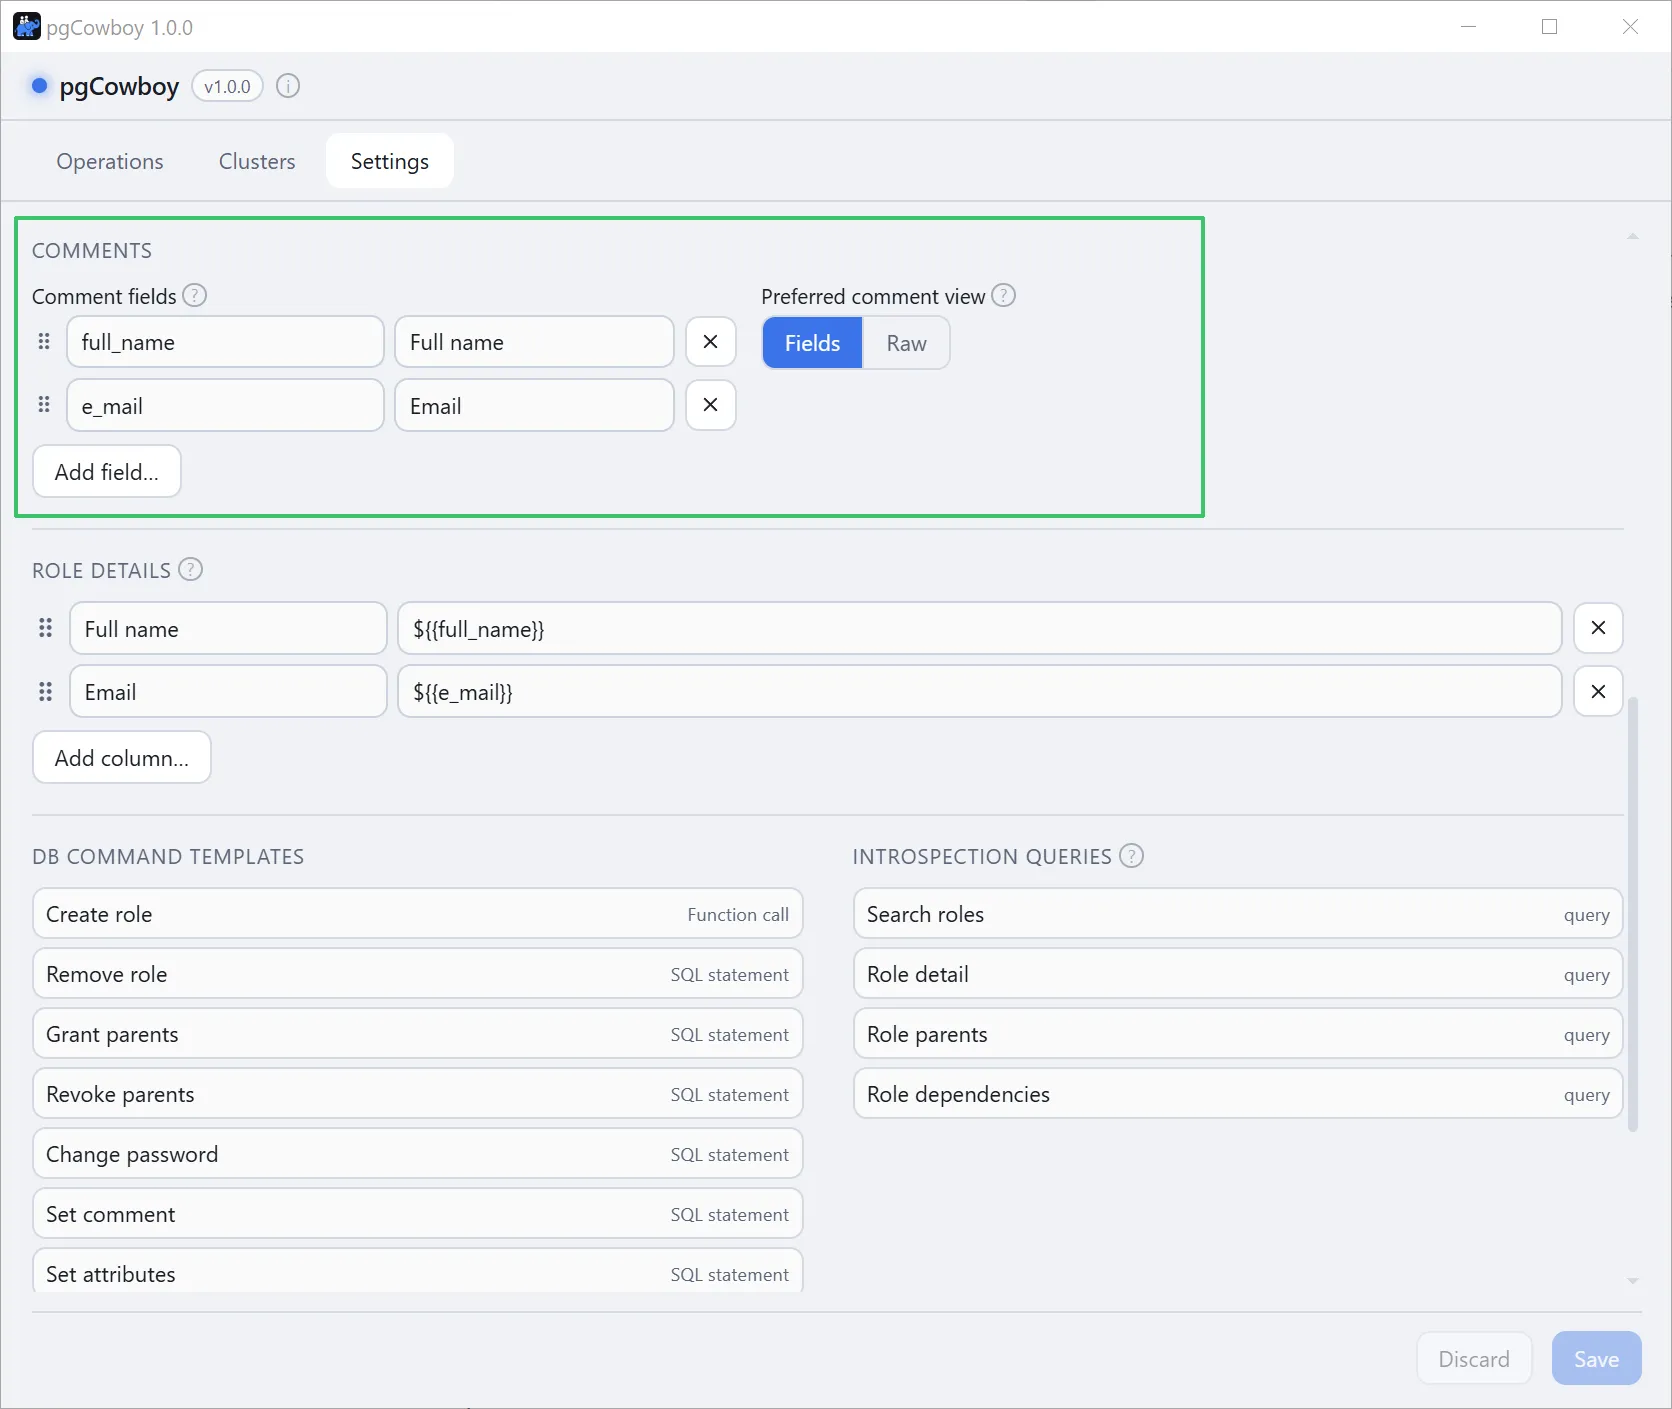Click the help icon beside Preferred comment view

pos(1004,296)
